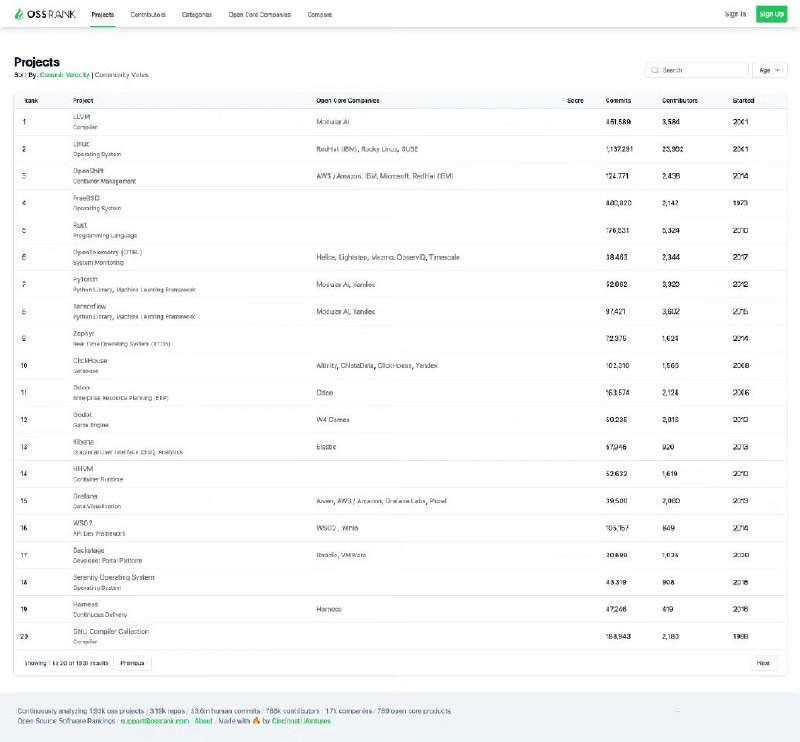
Task: Sort projects by Community Votes
Action: 122,74
